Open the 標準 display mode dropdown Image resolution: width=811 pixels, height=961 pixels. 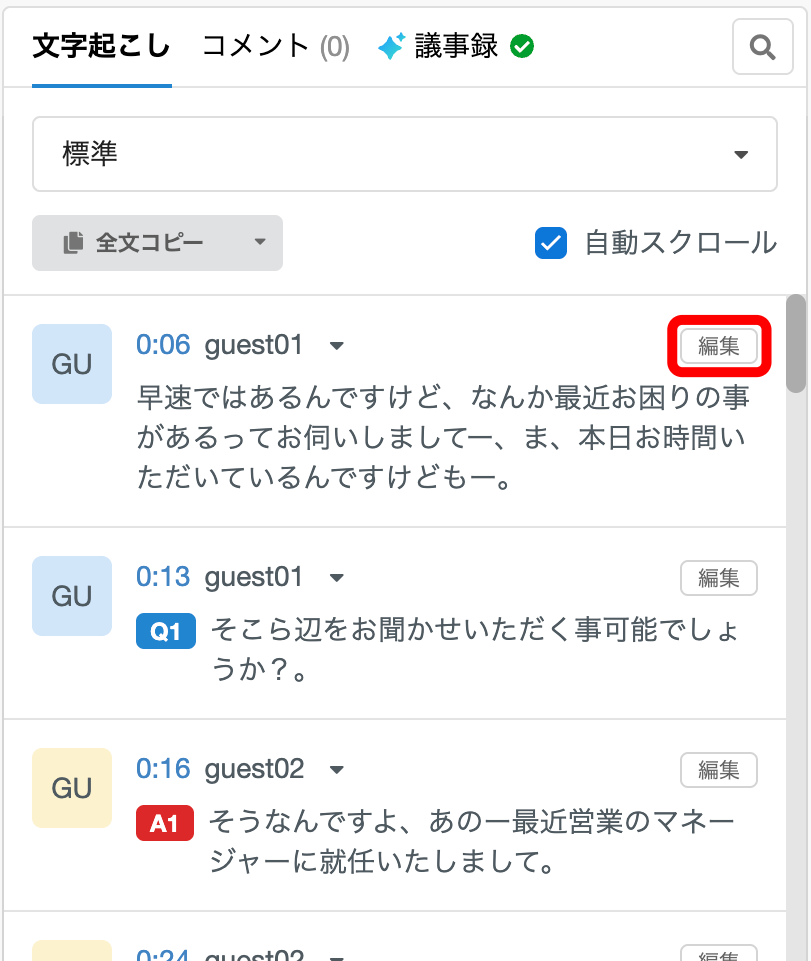405,154
